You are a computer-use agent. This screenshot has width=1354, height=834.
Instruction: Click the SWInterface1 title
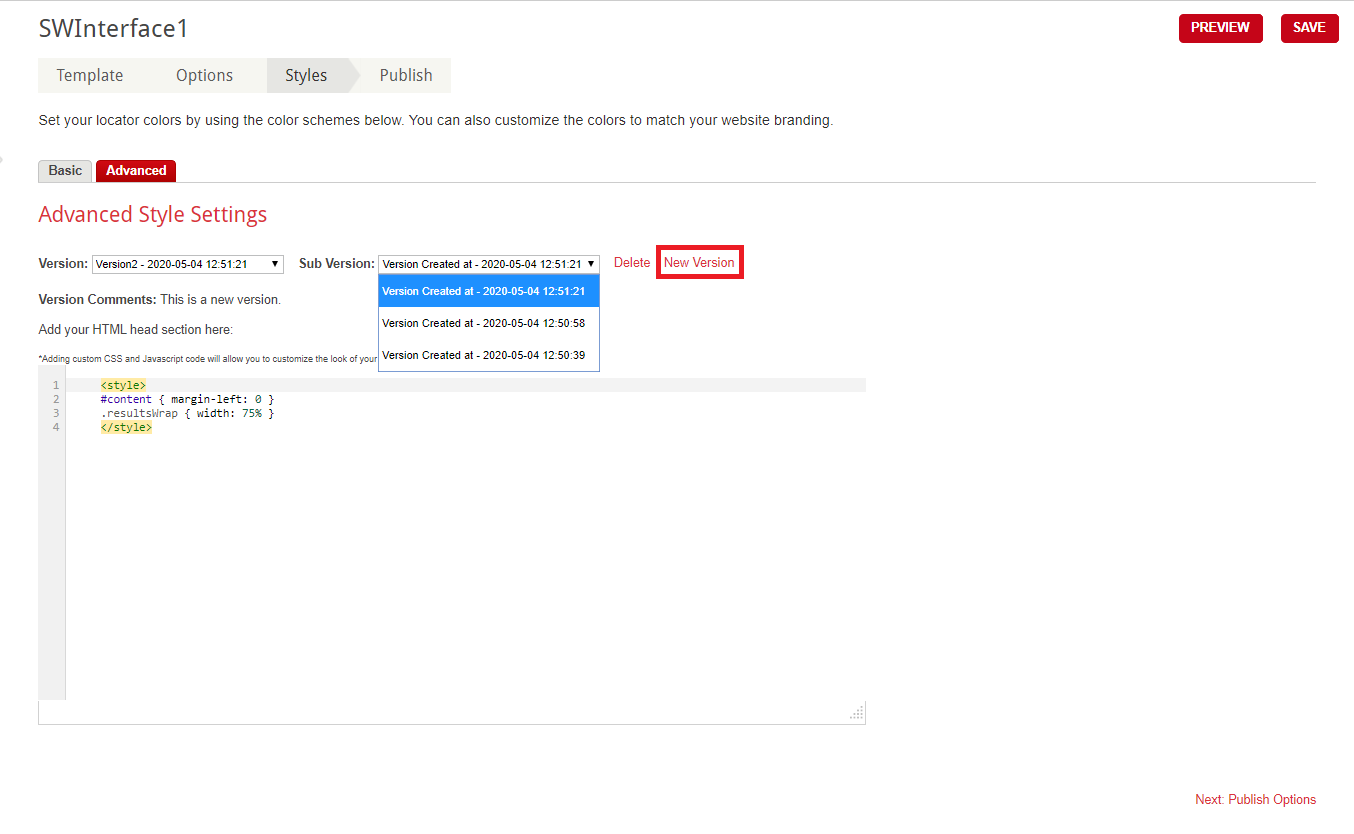(113, 29)
